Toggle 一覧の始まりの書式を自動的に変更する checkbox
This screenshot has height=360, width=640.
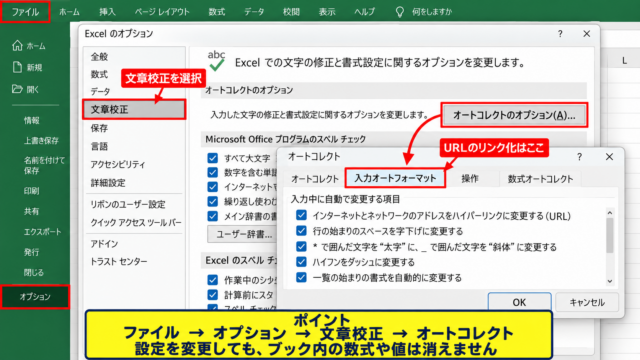click(301, 277)
